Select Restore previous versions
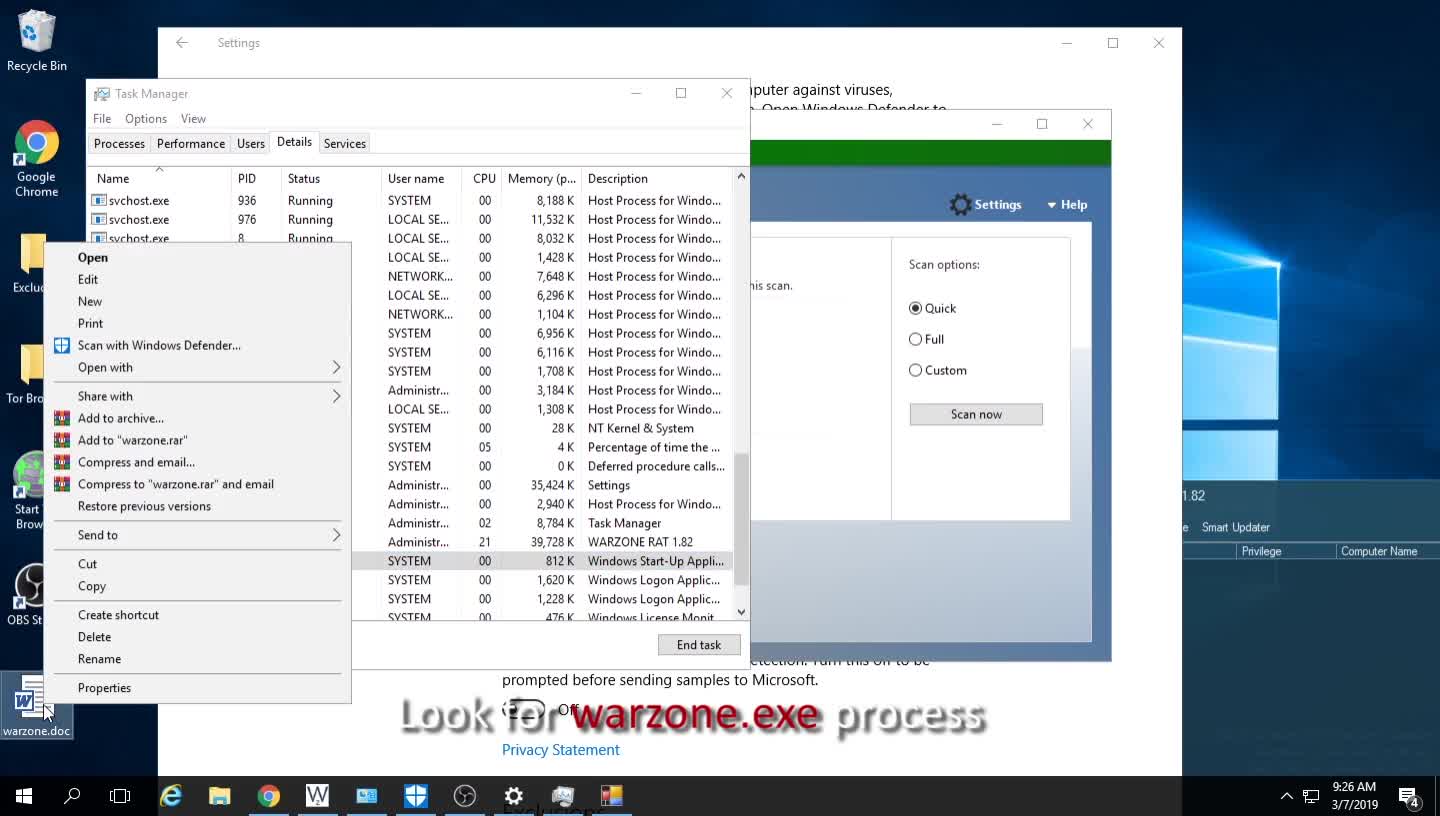 pos(198,506)
